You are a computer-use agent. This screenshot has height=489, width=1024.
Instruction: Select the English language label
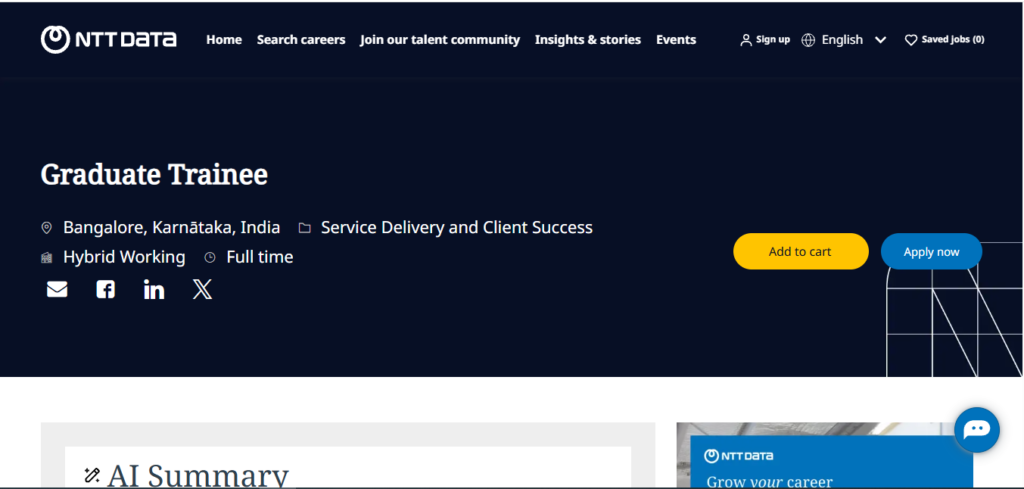[842, 40]
